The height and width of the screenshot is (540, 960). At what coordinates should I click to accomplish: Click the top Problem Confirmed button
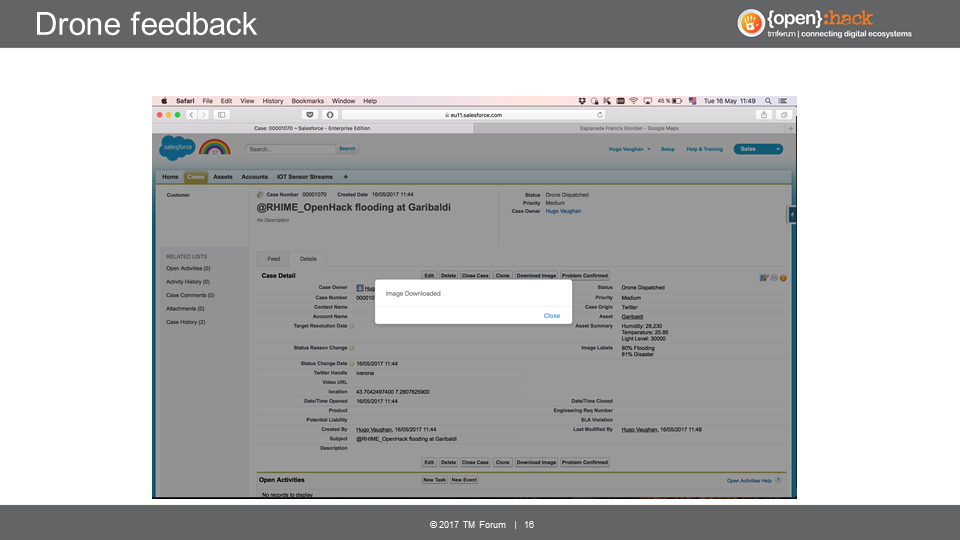585,276
